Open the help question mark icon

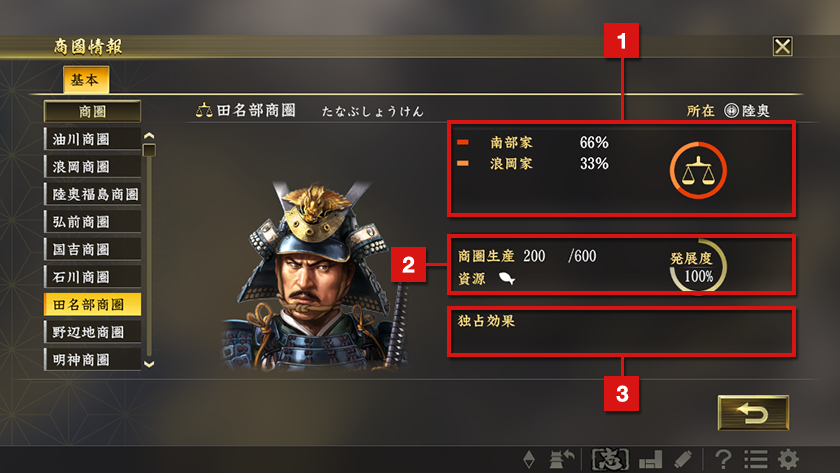coord(723,459)
